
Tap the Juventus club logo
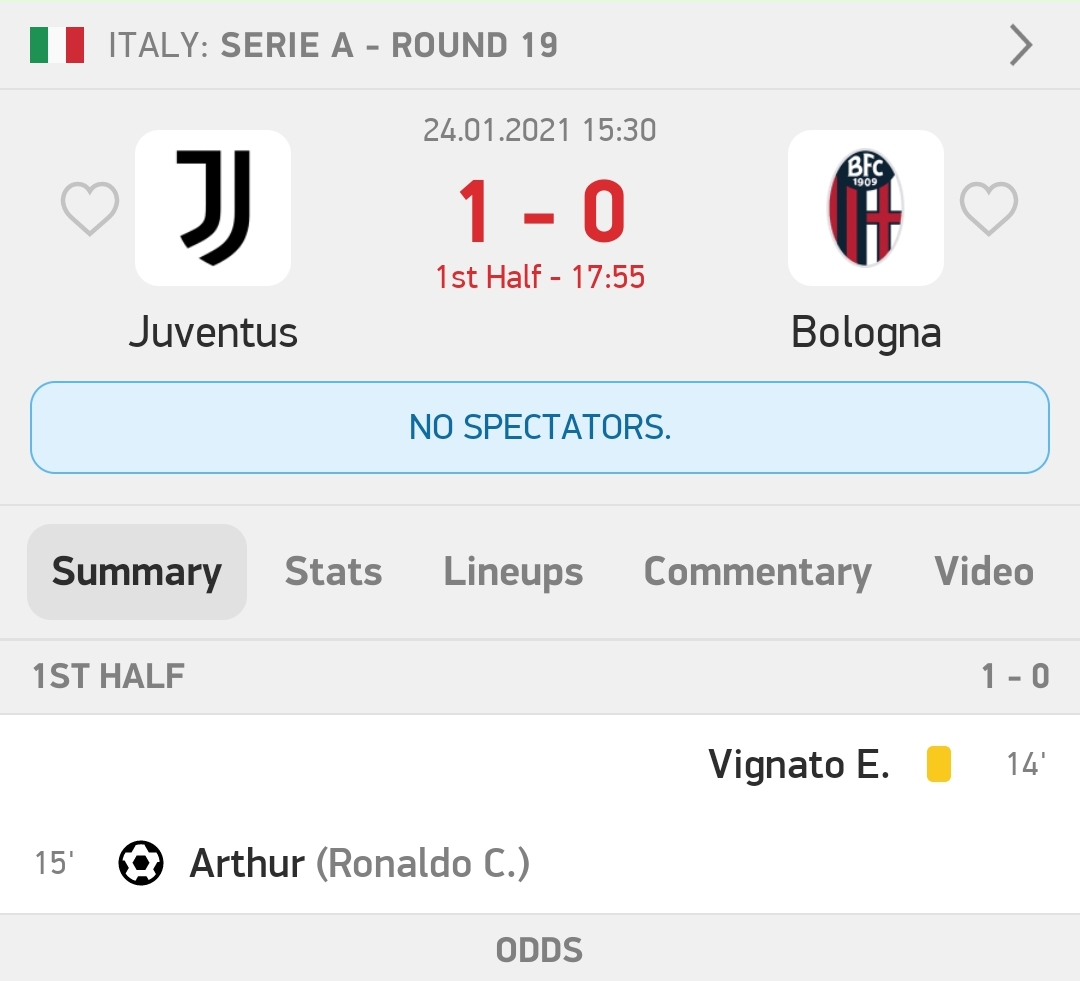click(x=213, y=208)
